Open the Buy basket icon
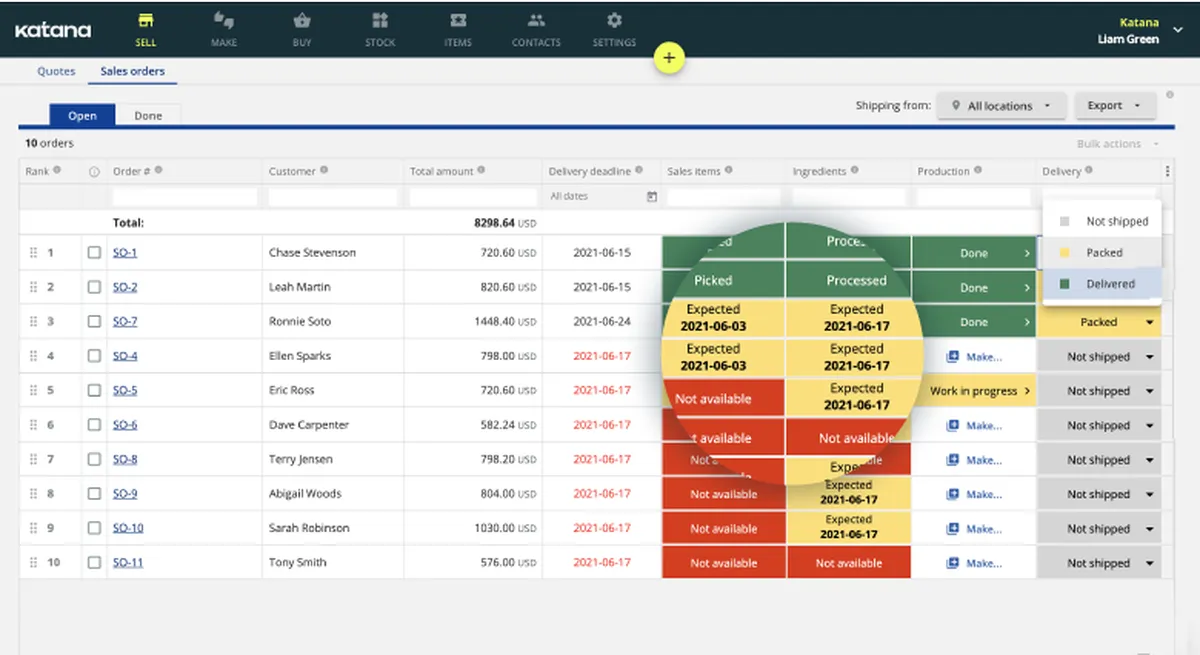This screenshot has height=655, width=1200. point(302,20)
